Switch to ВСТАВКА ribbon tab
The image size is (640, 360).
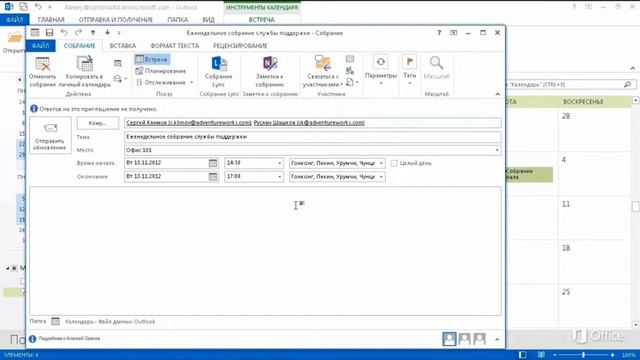(x=123, y=46)
